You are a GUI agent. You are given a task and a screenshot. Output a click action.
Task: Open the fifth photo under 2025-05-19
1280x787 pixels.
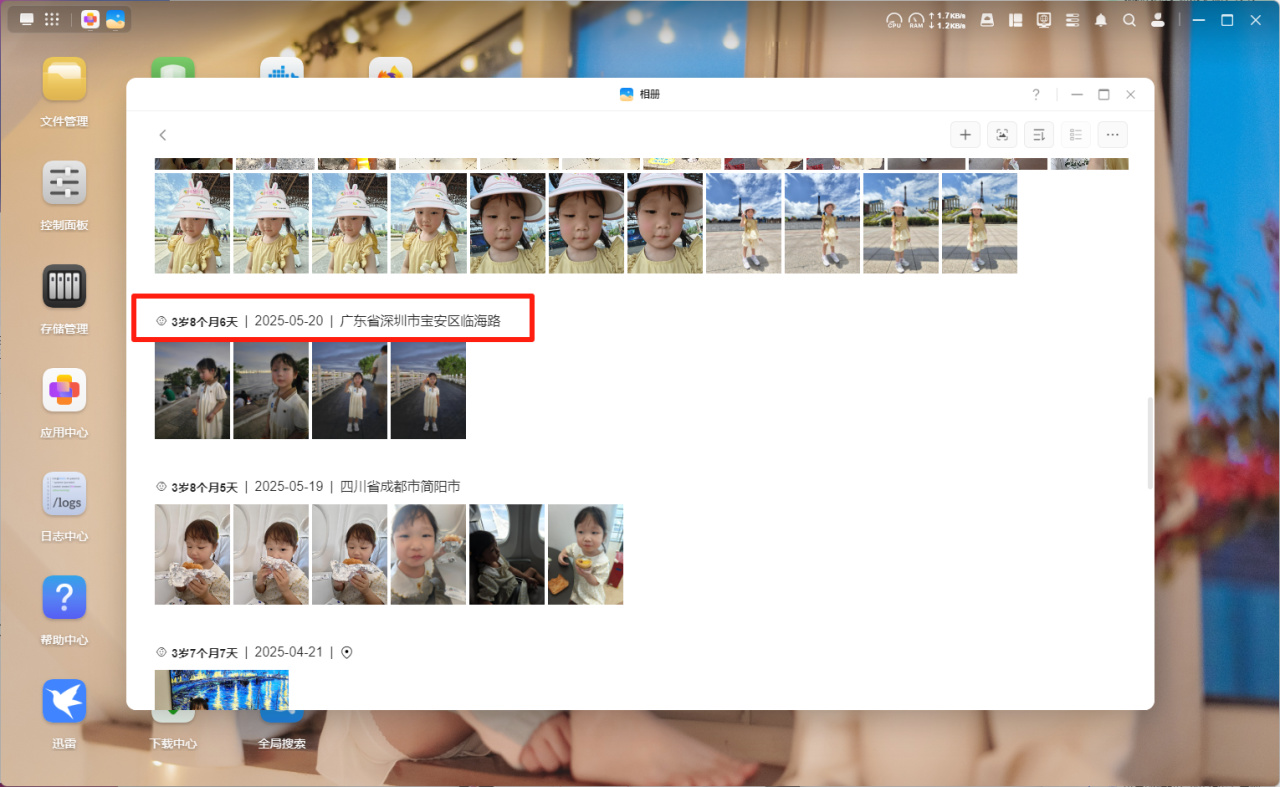click(507, 554)
